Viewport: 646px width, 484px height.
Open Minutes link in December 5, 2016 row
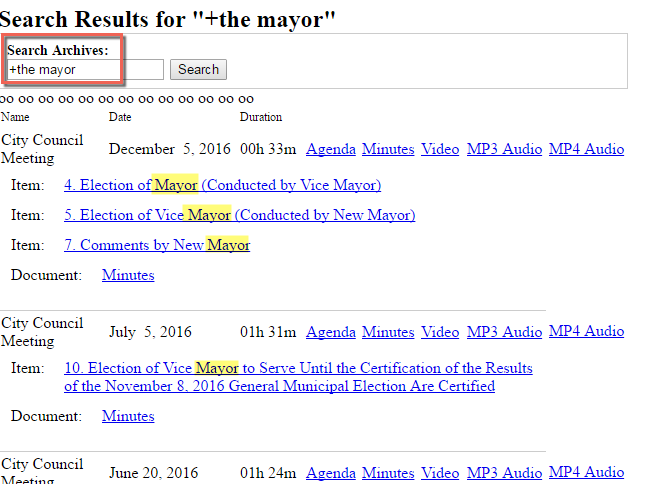(x=388, y=149)
